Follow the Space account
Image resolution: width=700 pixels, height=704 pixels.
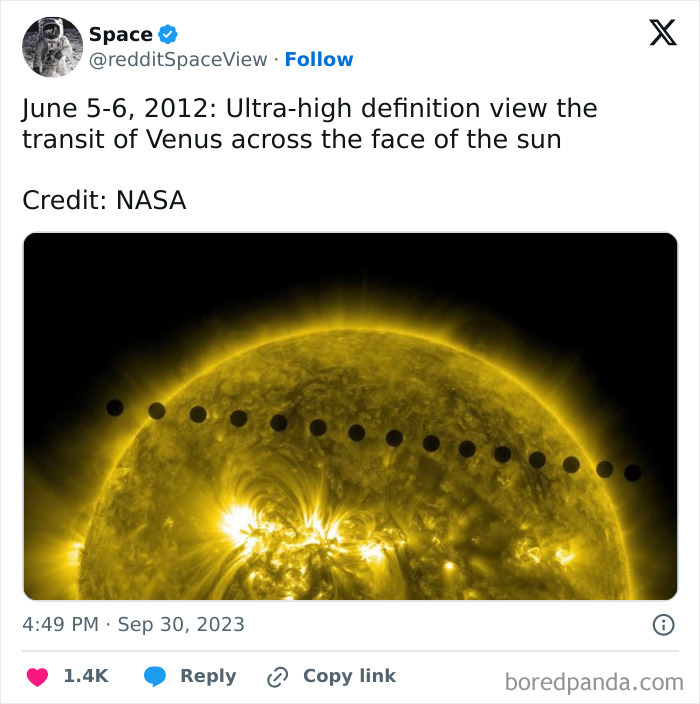pos(319,60)
